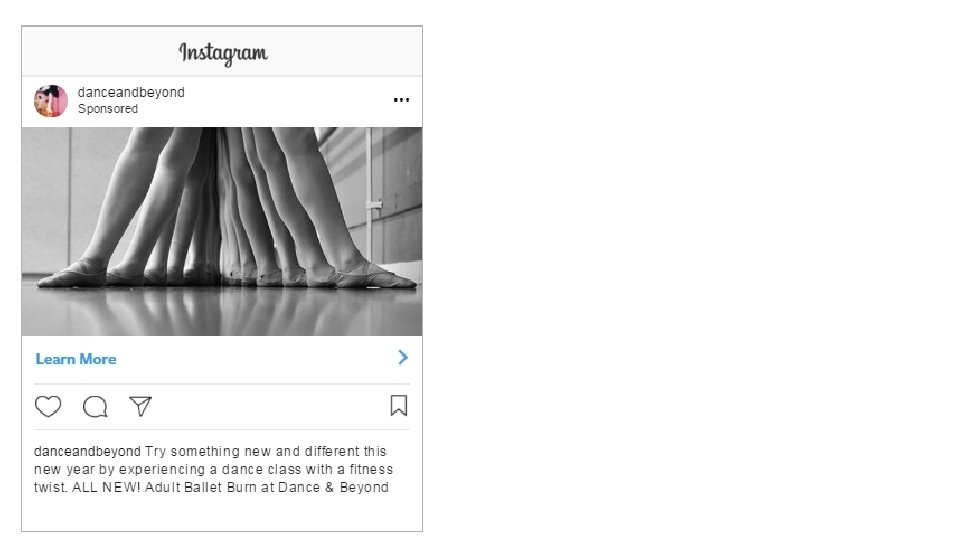This screenshot has height=540, width=960.
Task: Tap the ballet slippers in the ad photo
Action: (x=227, y=274)
